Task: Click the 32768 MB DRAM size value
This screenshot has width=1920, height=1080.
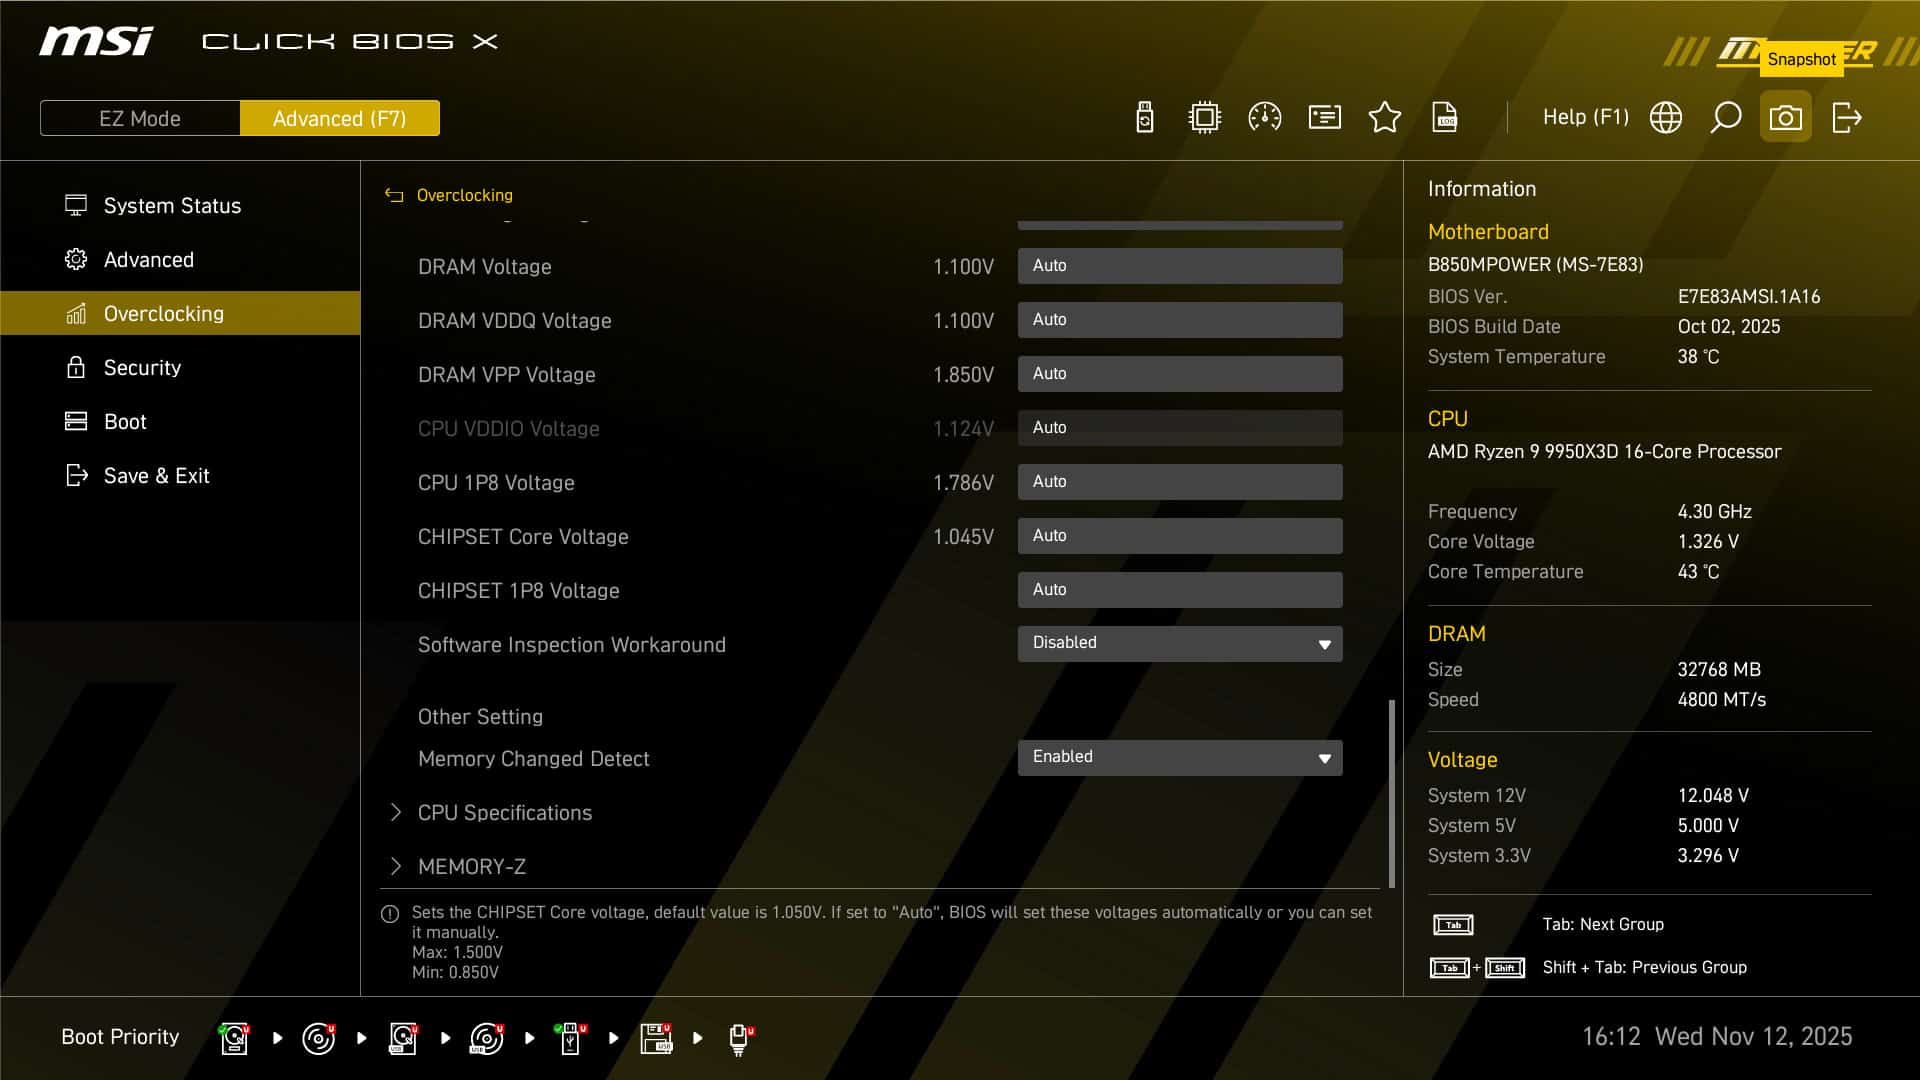Action: 1719,670
